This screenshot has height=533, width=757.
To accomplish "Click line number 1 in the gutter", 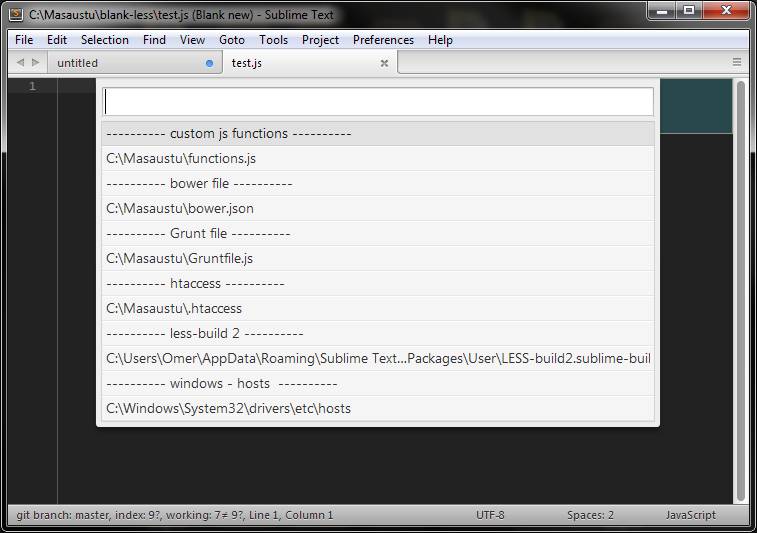I will [32, 86].
